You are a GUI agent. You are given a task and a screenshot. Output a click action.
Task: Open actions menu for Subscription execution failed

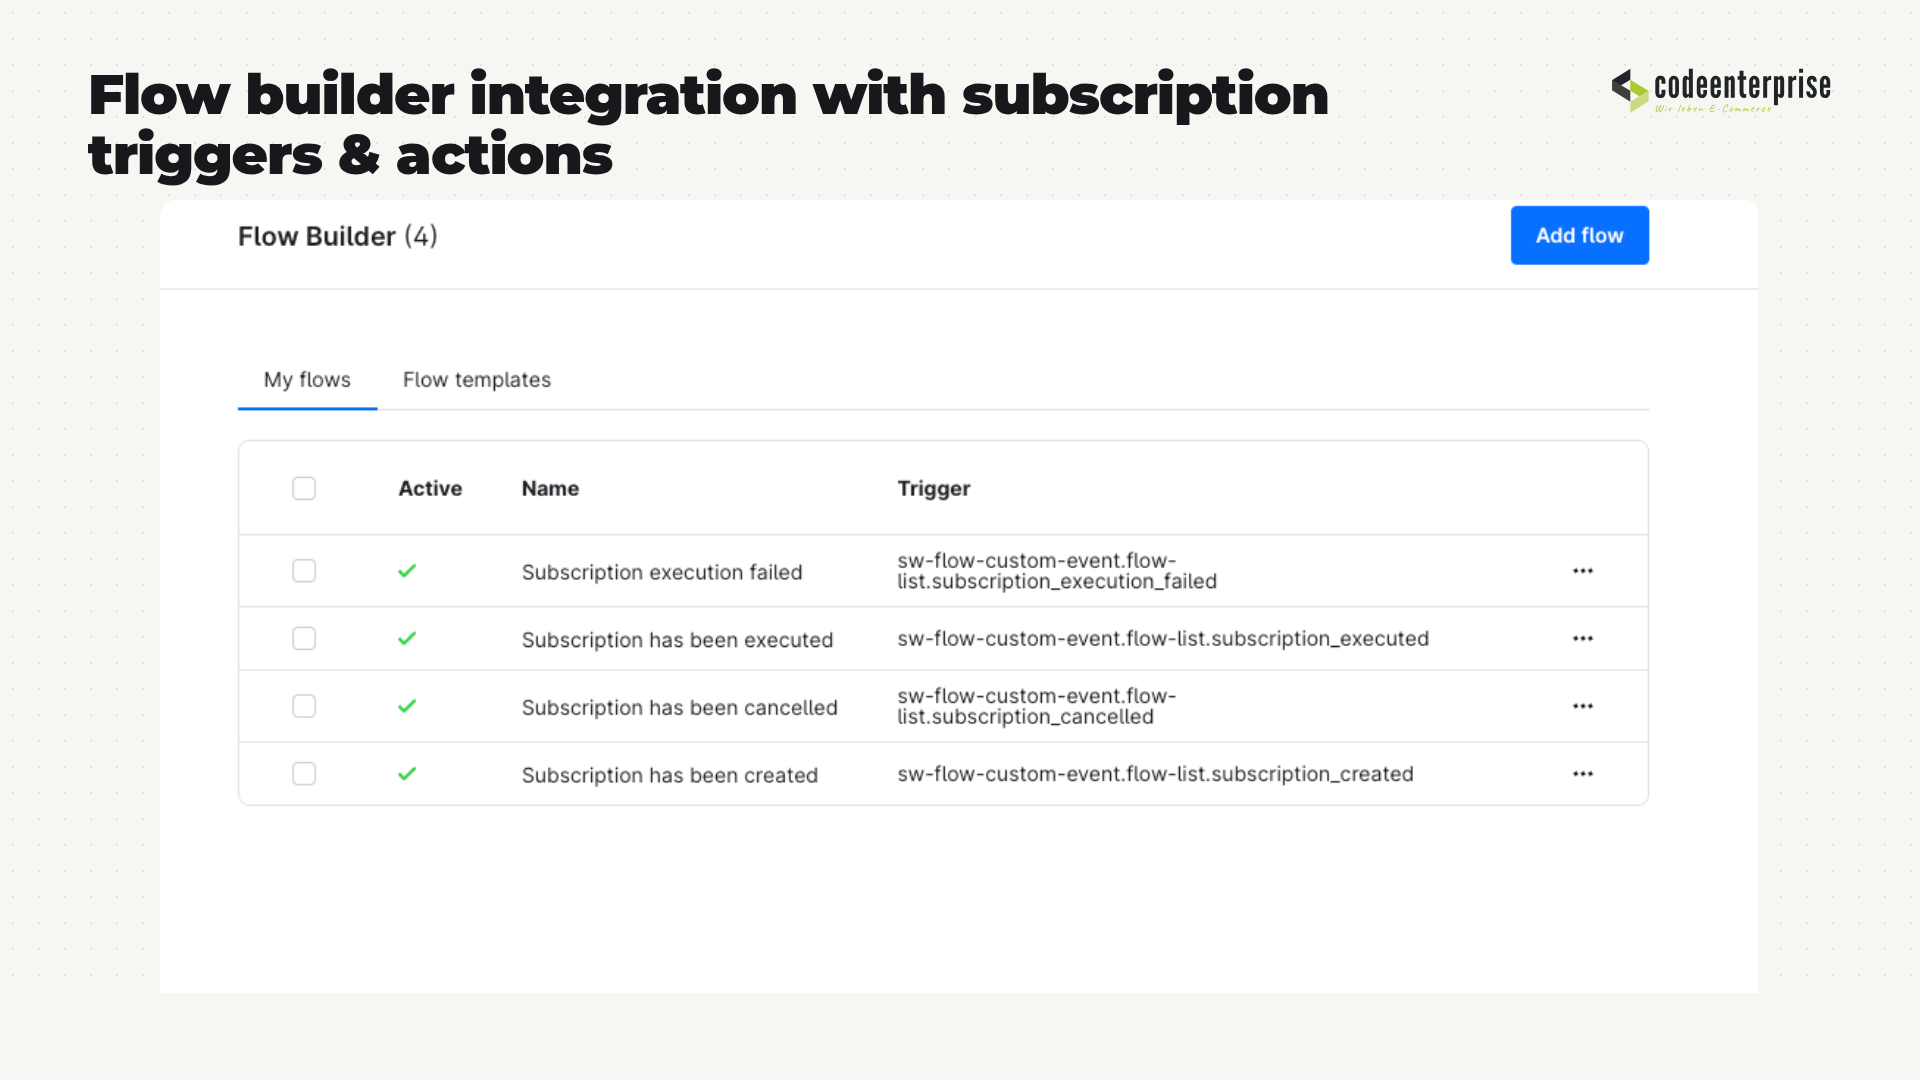[x=1582, y=571]
